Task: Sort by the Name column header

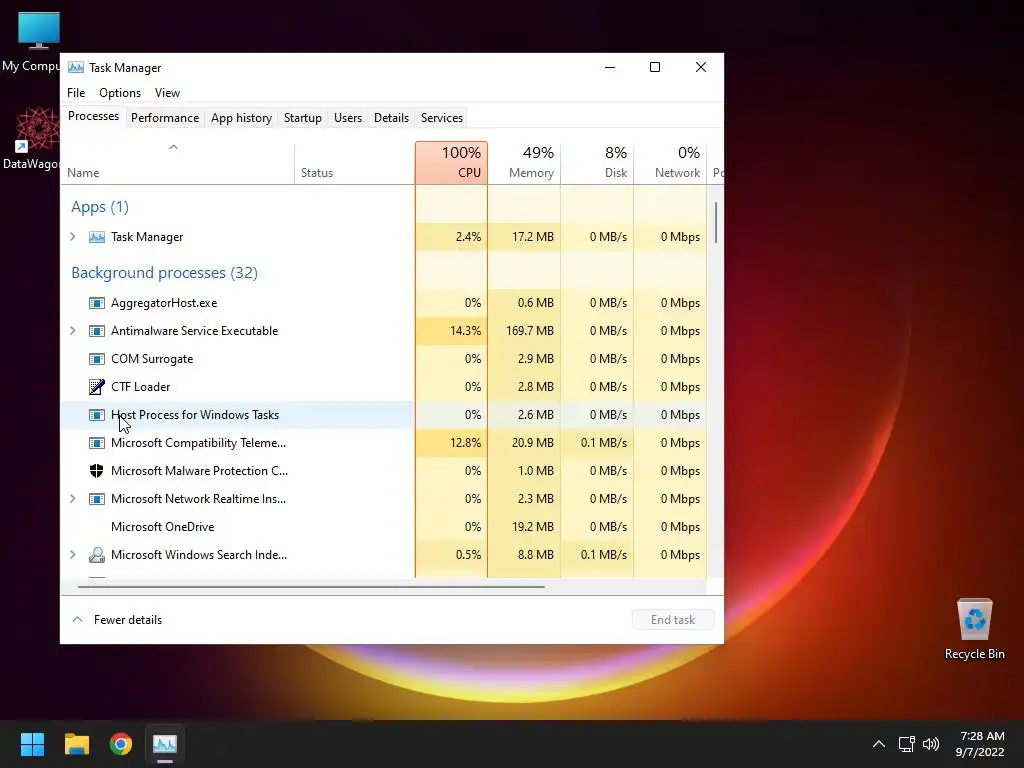Action: [178, 163]
